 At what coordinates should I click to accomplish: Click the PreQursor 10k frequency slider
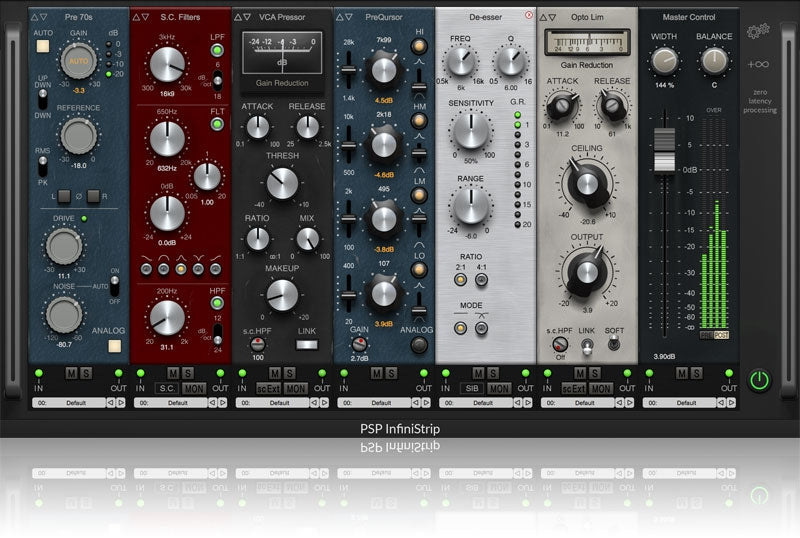point(349,144)
